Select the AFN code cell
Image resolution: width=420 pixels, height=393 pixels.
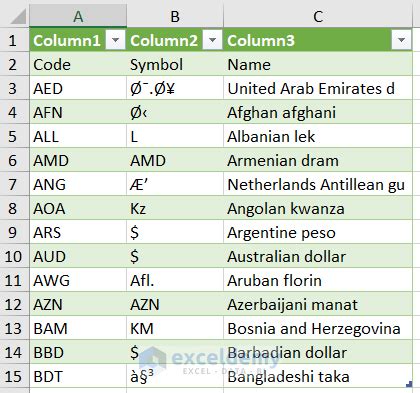tap(78, 112)
